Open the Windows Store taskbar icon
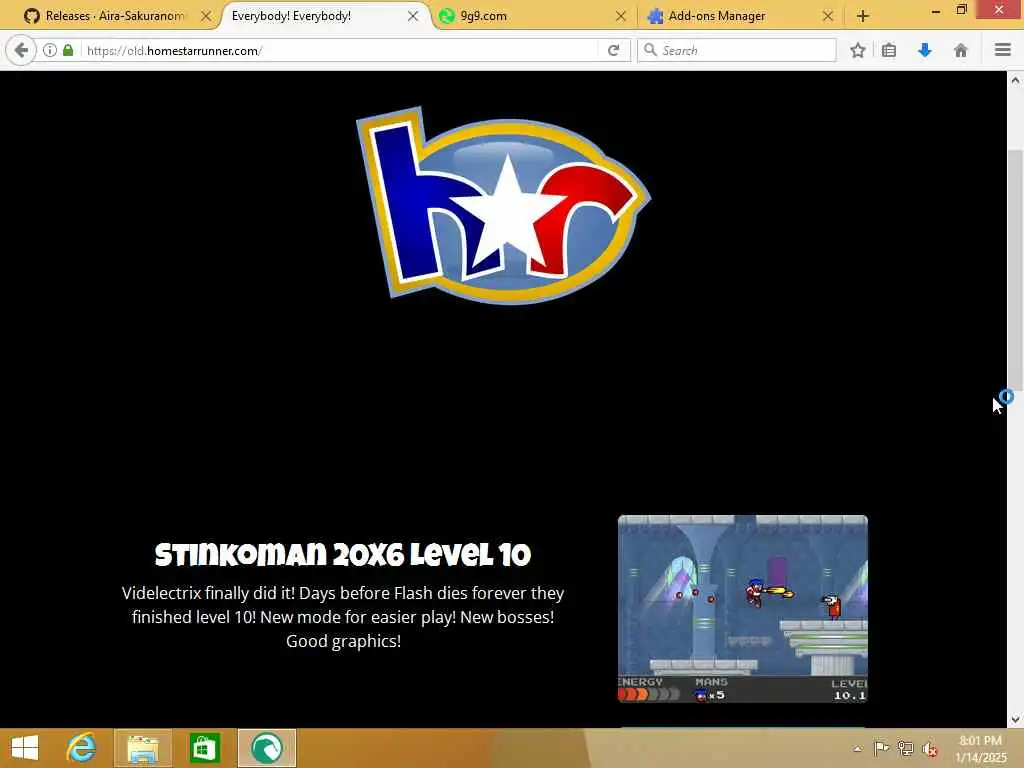 [x=204, y=748]
